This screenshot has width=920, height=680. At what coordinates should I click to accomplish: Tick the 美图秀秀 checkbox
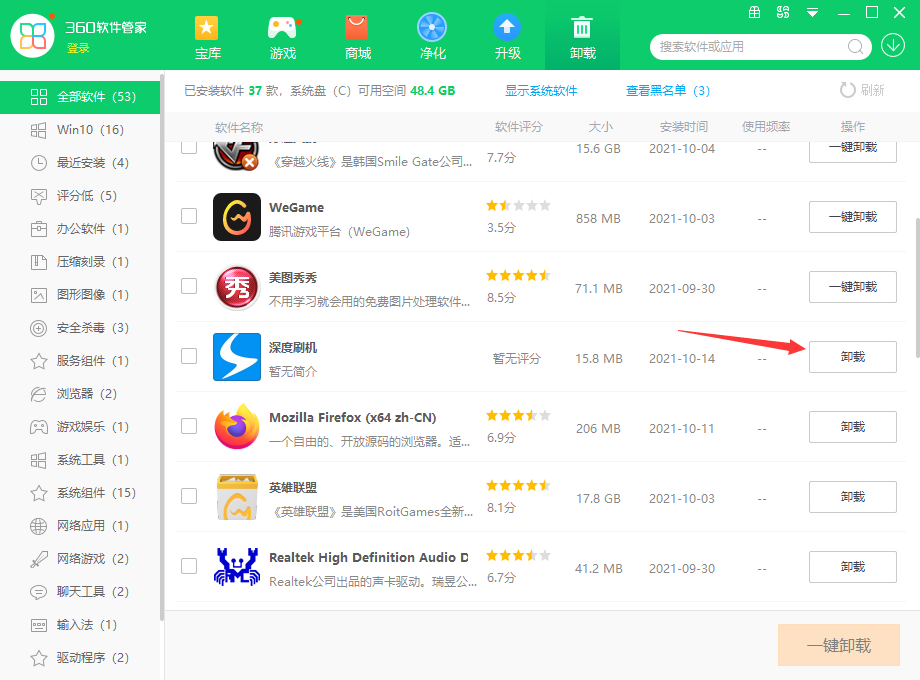click(189, 286)
